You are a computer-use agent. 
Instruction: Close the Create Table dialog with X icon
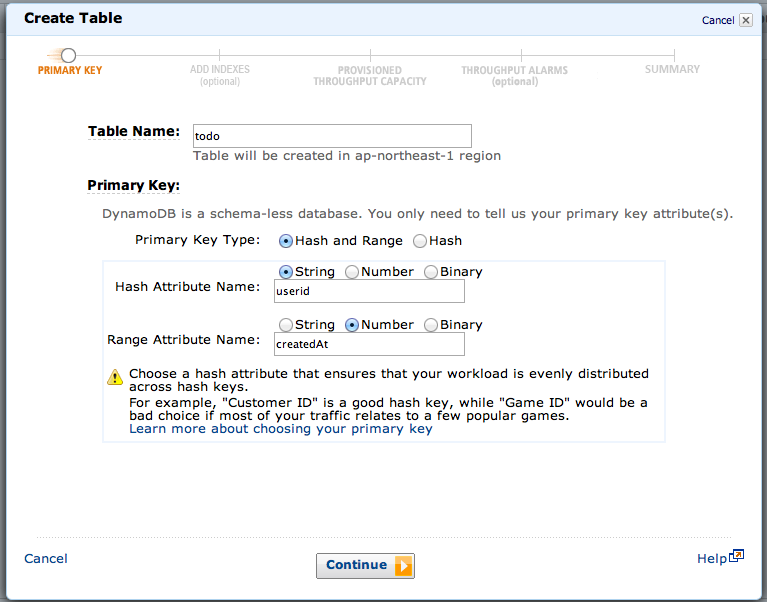[745, 20]
